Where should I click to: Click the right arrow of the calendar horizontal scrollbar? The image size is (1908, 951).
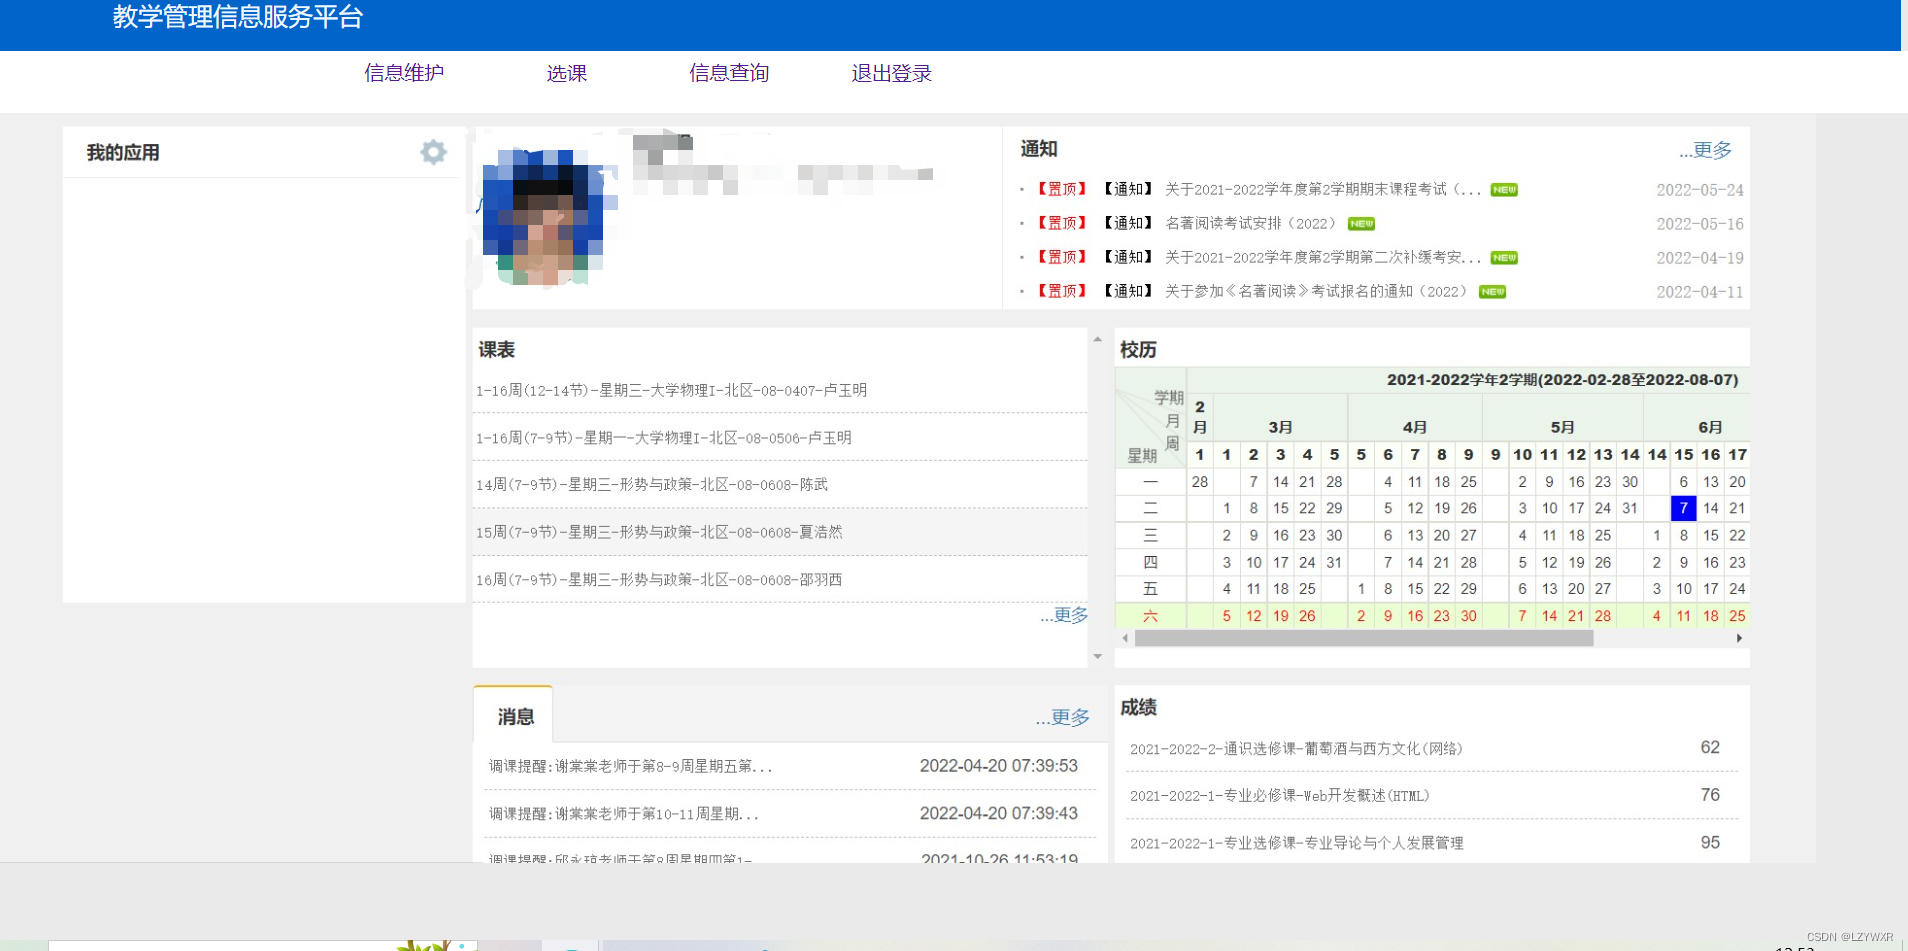(1740, 638)
